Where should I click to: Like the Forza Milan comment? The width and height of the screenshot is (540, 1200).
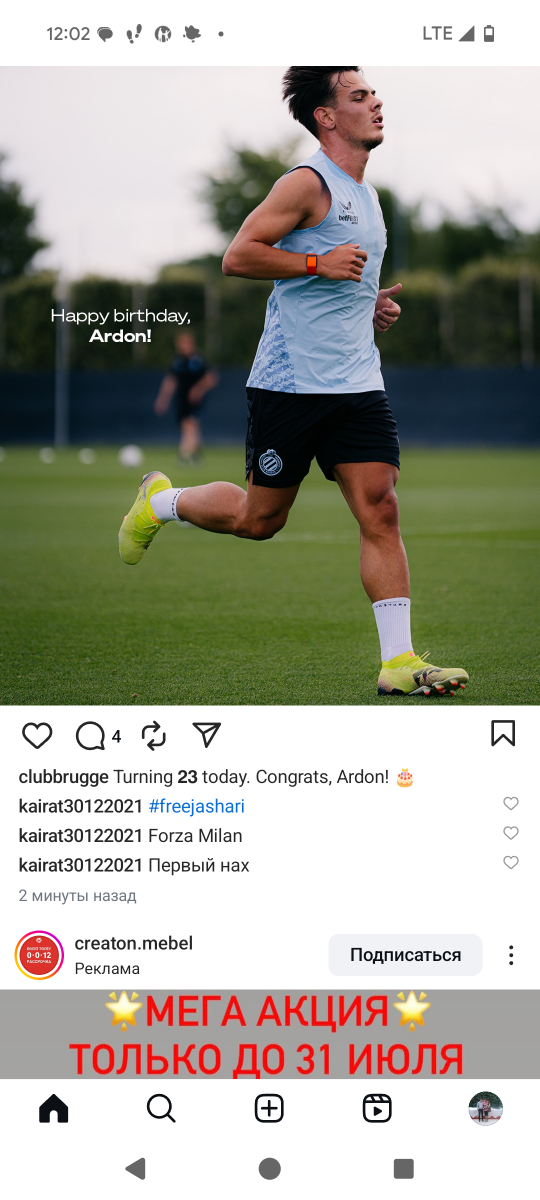pyautogui.click(x=511, y=833)
